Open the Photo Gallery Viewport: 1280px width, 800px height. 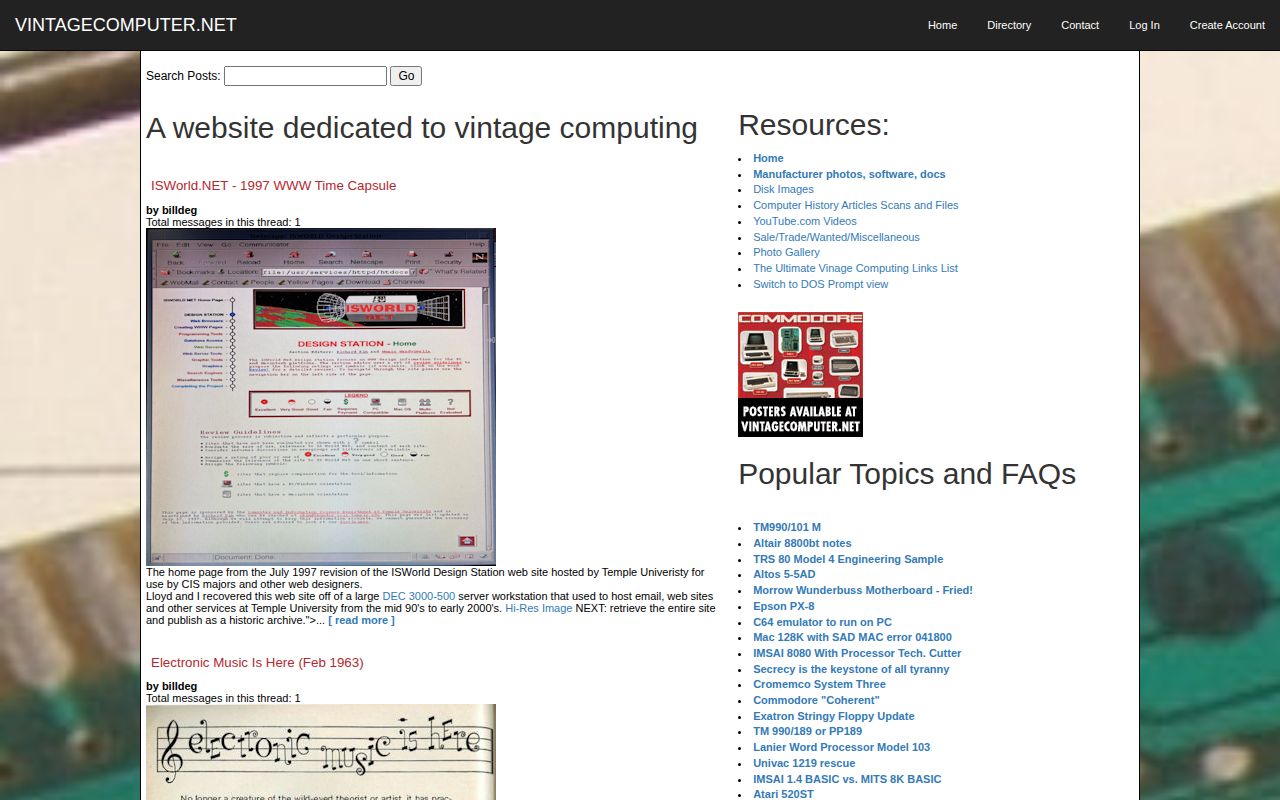point(786,252)
